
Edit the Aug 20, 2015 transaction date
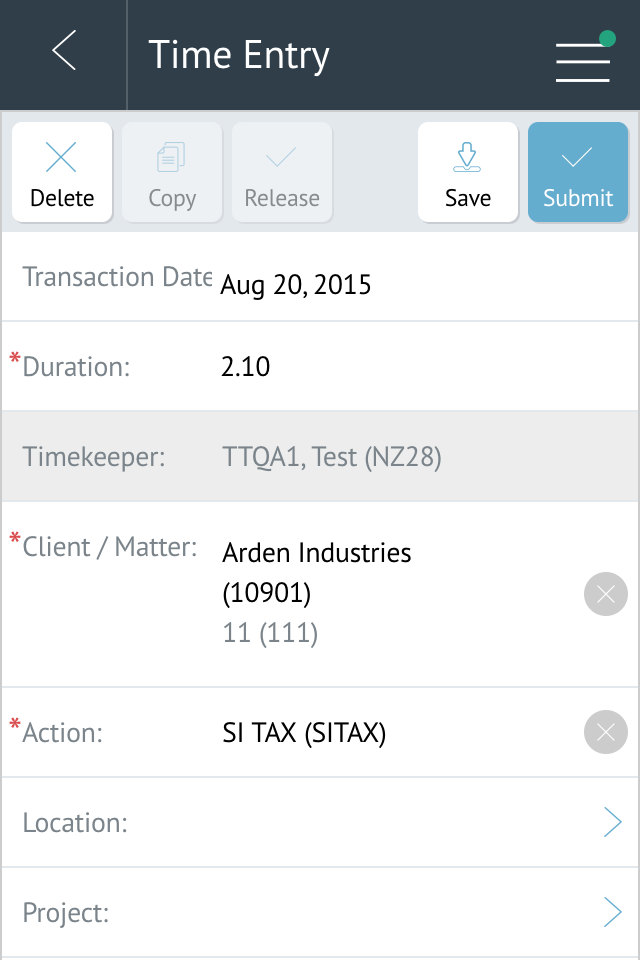coord(296,285)
